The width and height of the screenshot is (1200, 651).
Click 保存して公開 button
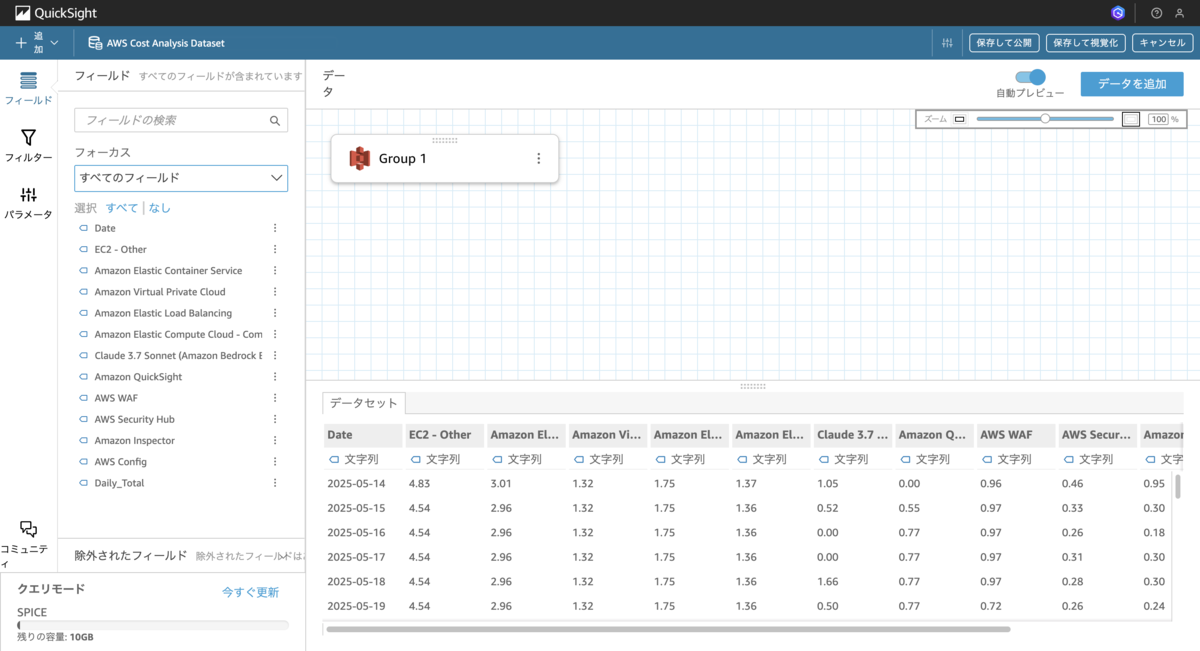(1004, 43)
